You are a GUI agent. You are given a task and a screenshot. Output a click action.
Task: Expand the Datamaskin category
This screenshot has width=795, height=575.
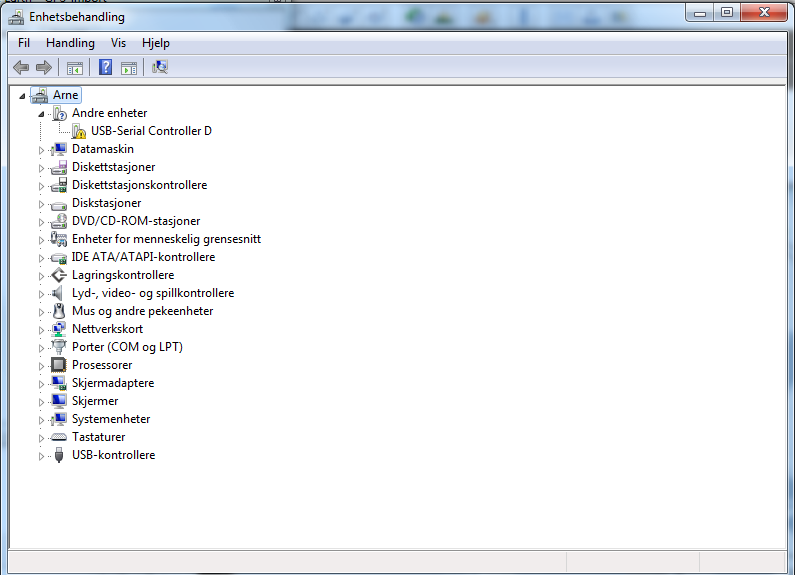(x=41, y=150)
